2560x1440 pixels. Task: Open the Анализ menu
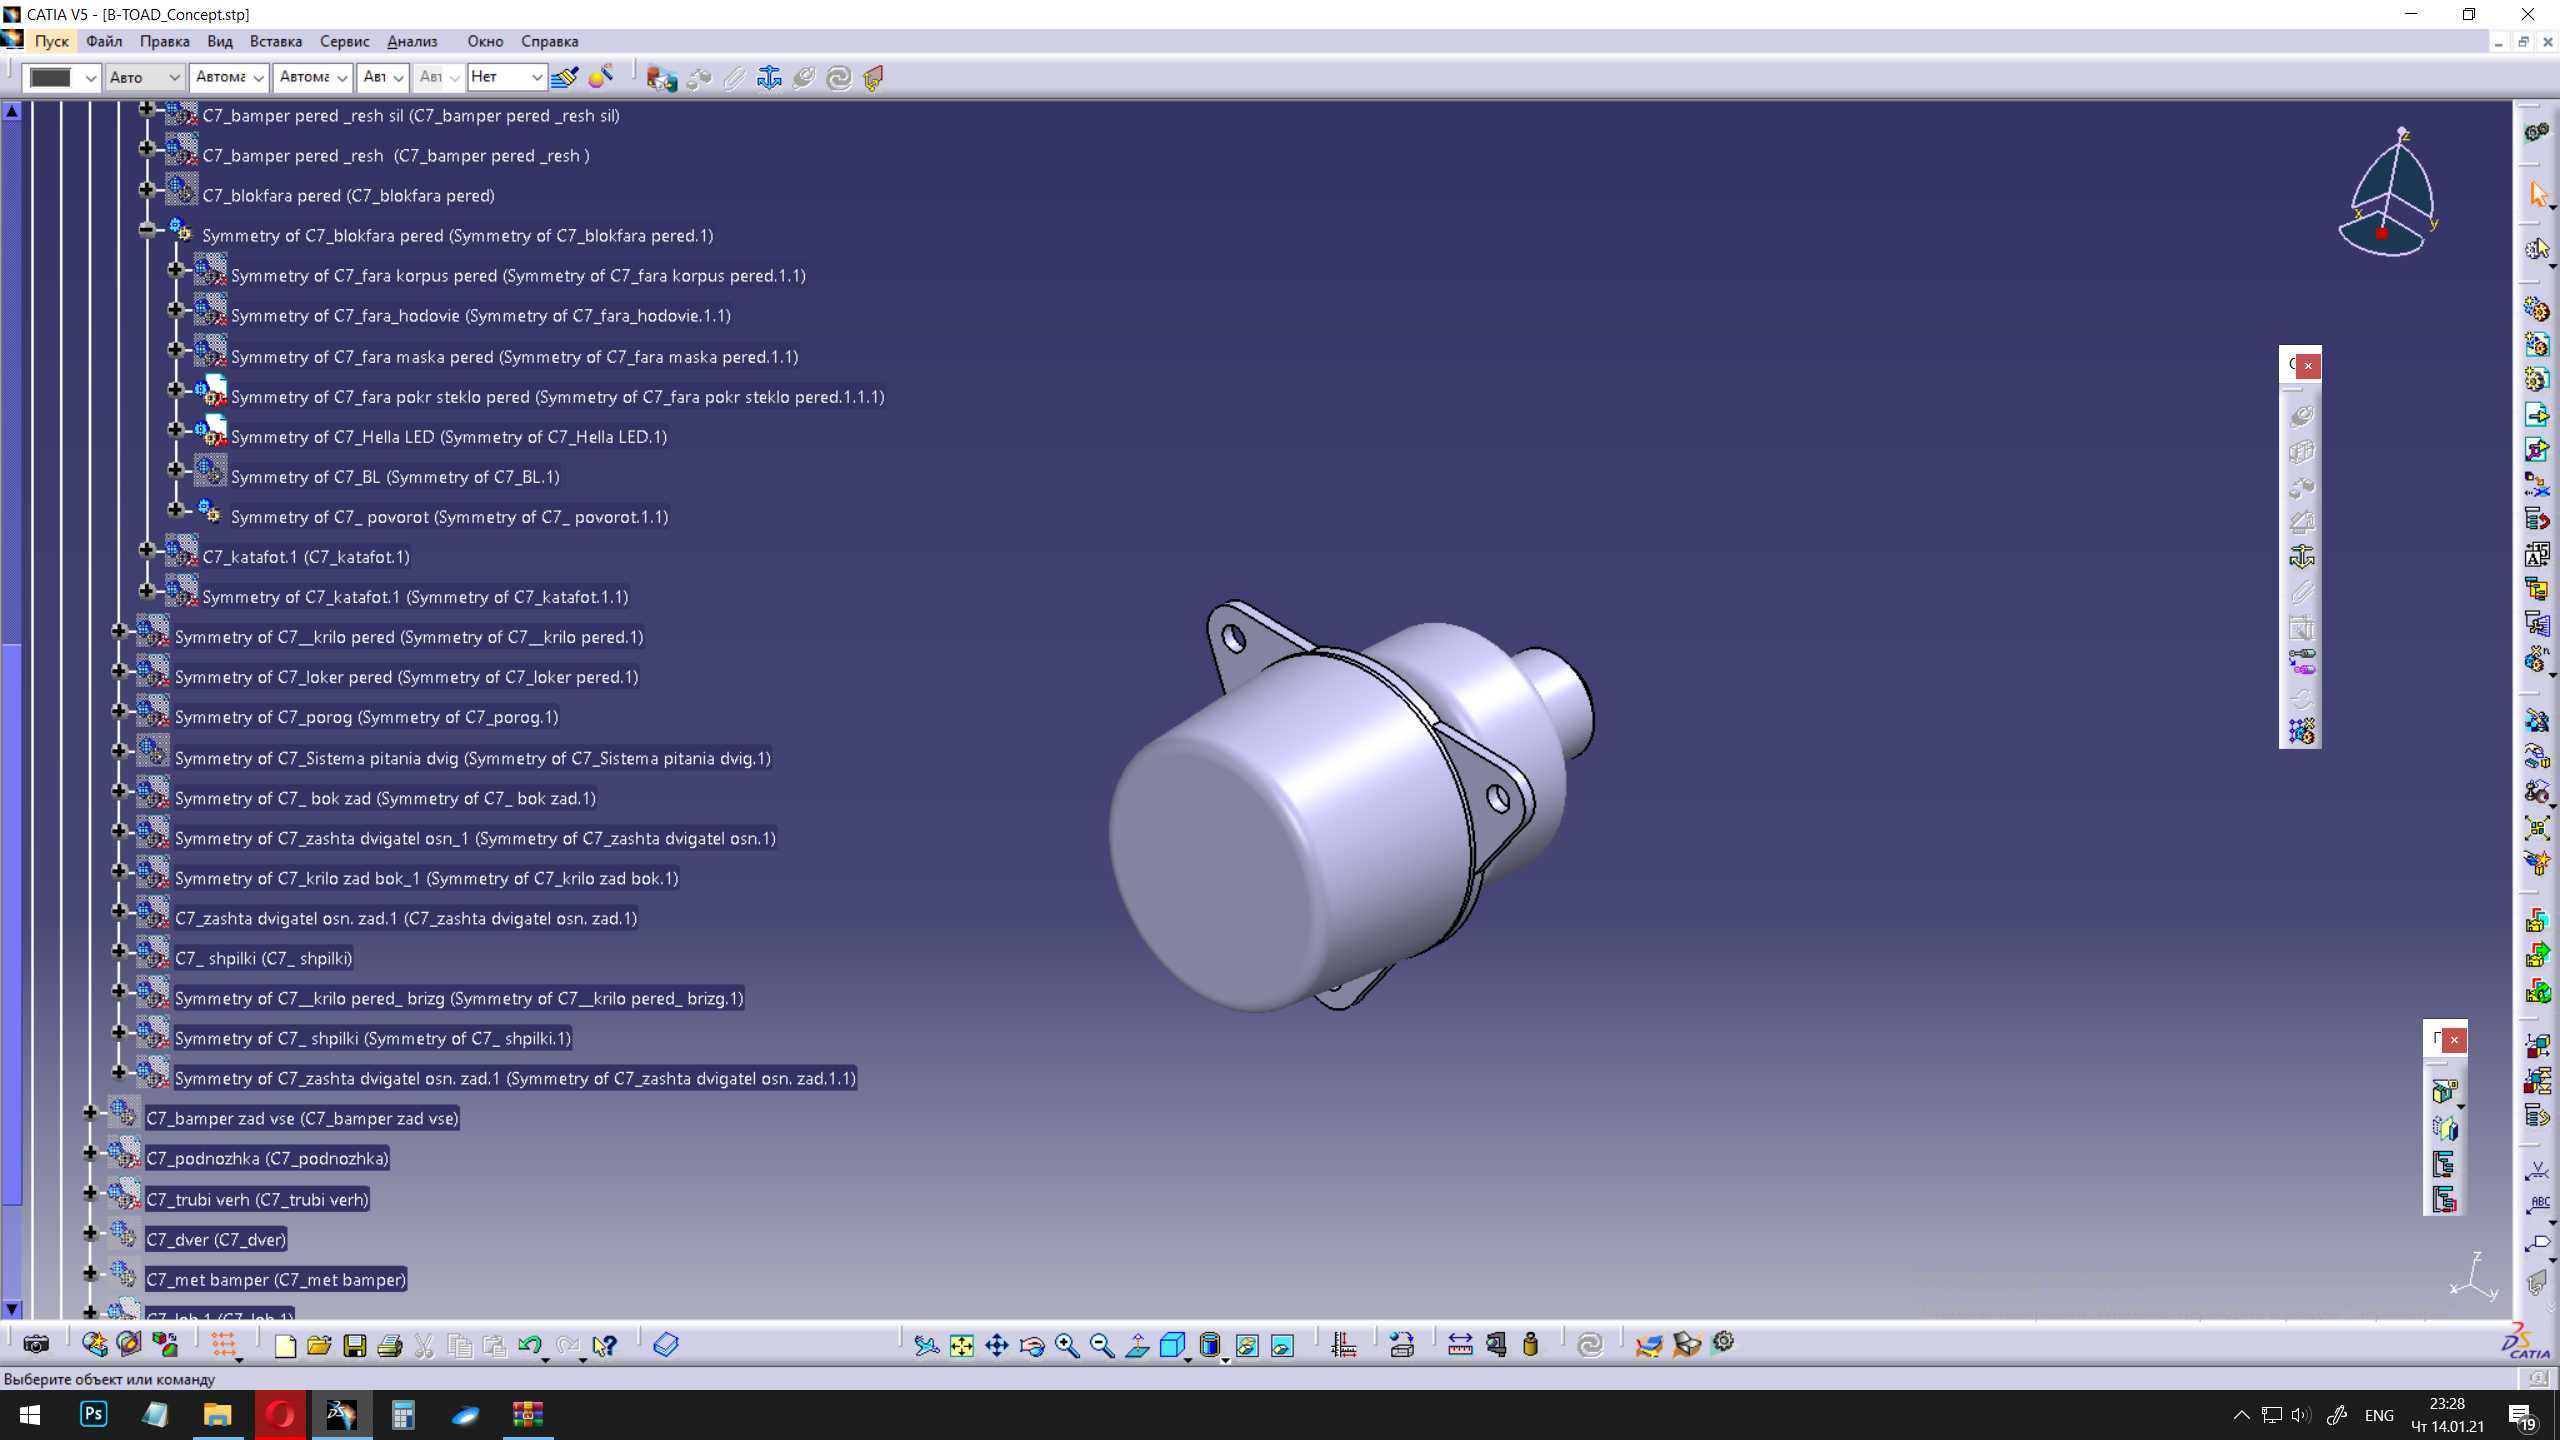(412, 41)
